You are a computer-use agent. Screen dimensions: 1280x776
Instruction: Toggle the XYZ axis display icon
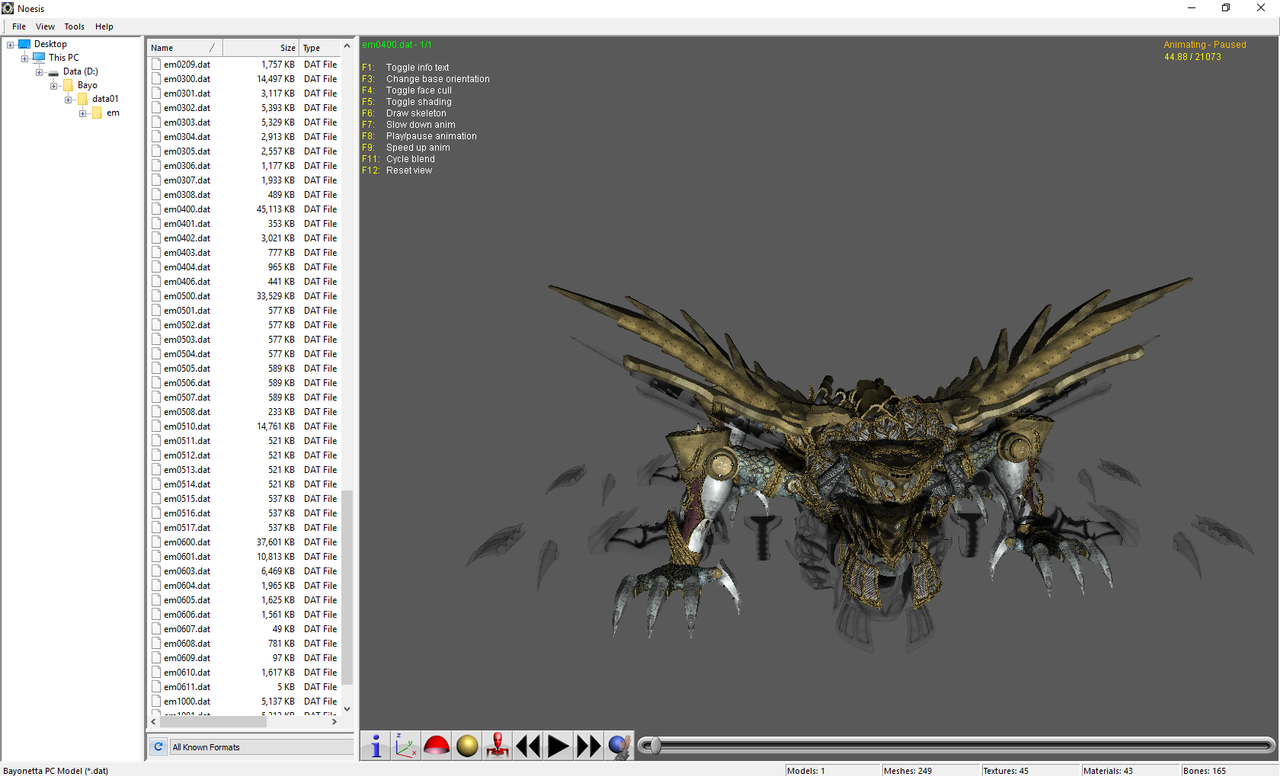(x=406, y=745)
